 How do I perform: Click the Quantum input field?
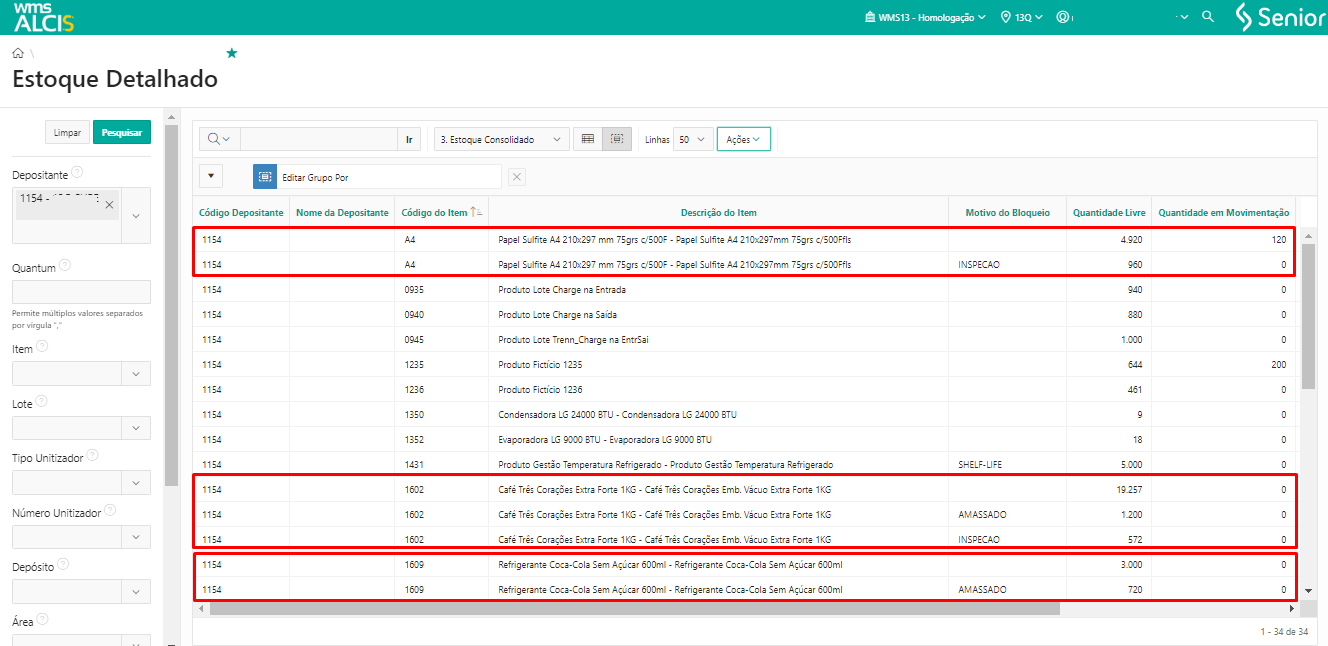[81, 292]
